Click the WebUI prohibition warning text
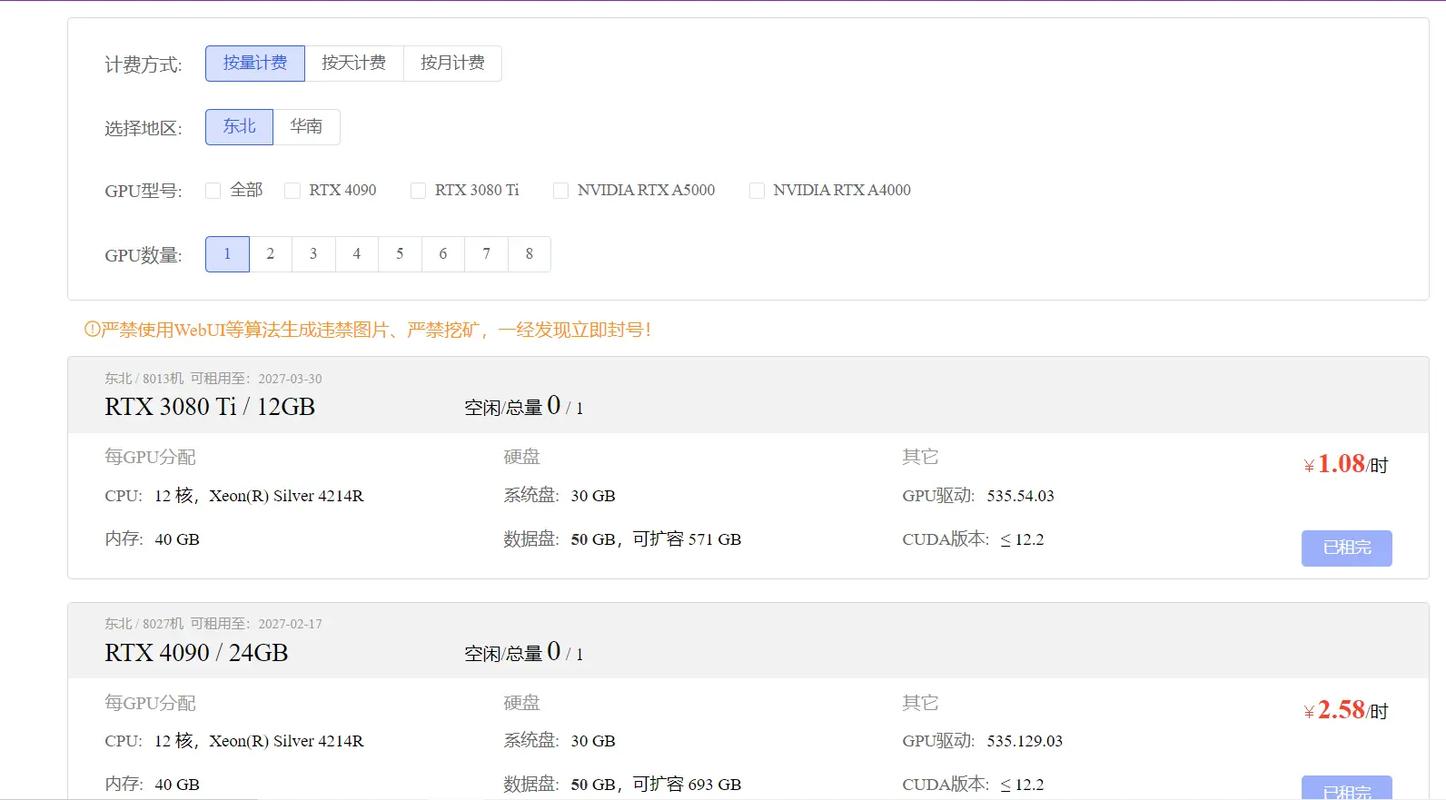This screenshot has height=800, width=1446. coord(376,329)
